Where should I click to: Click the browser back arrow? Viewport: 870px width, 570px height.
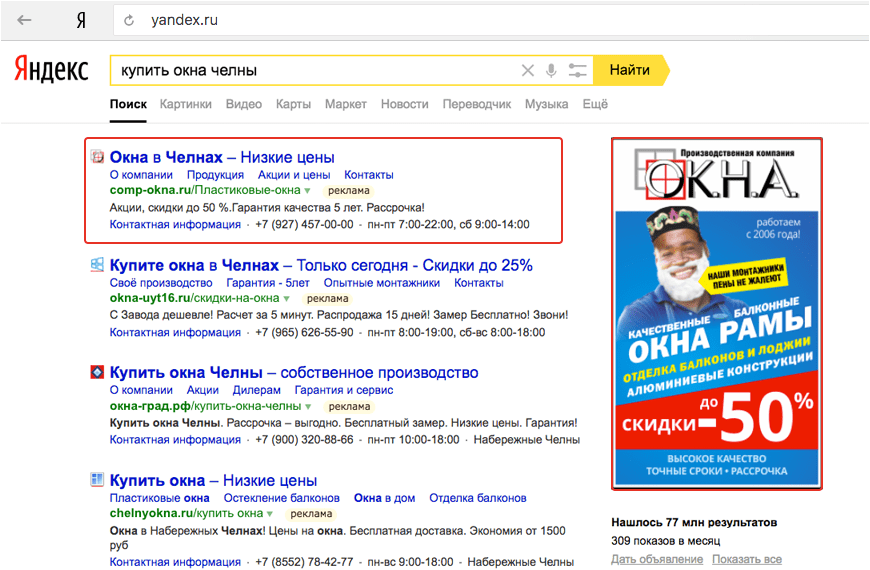pos(24,20)
